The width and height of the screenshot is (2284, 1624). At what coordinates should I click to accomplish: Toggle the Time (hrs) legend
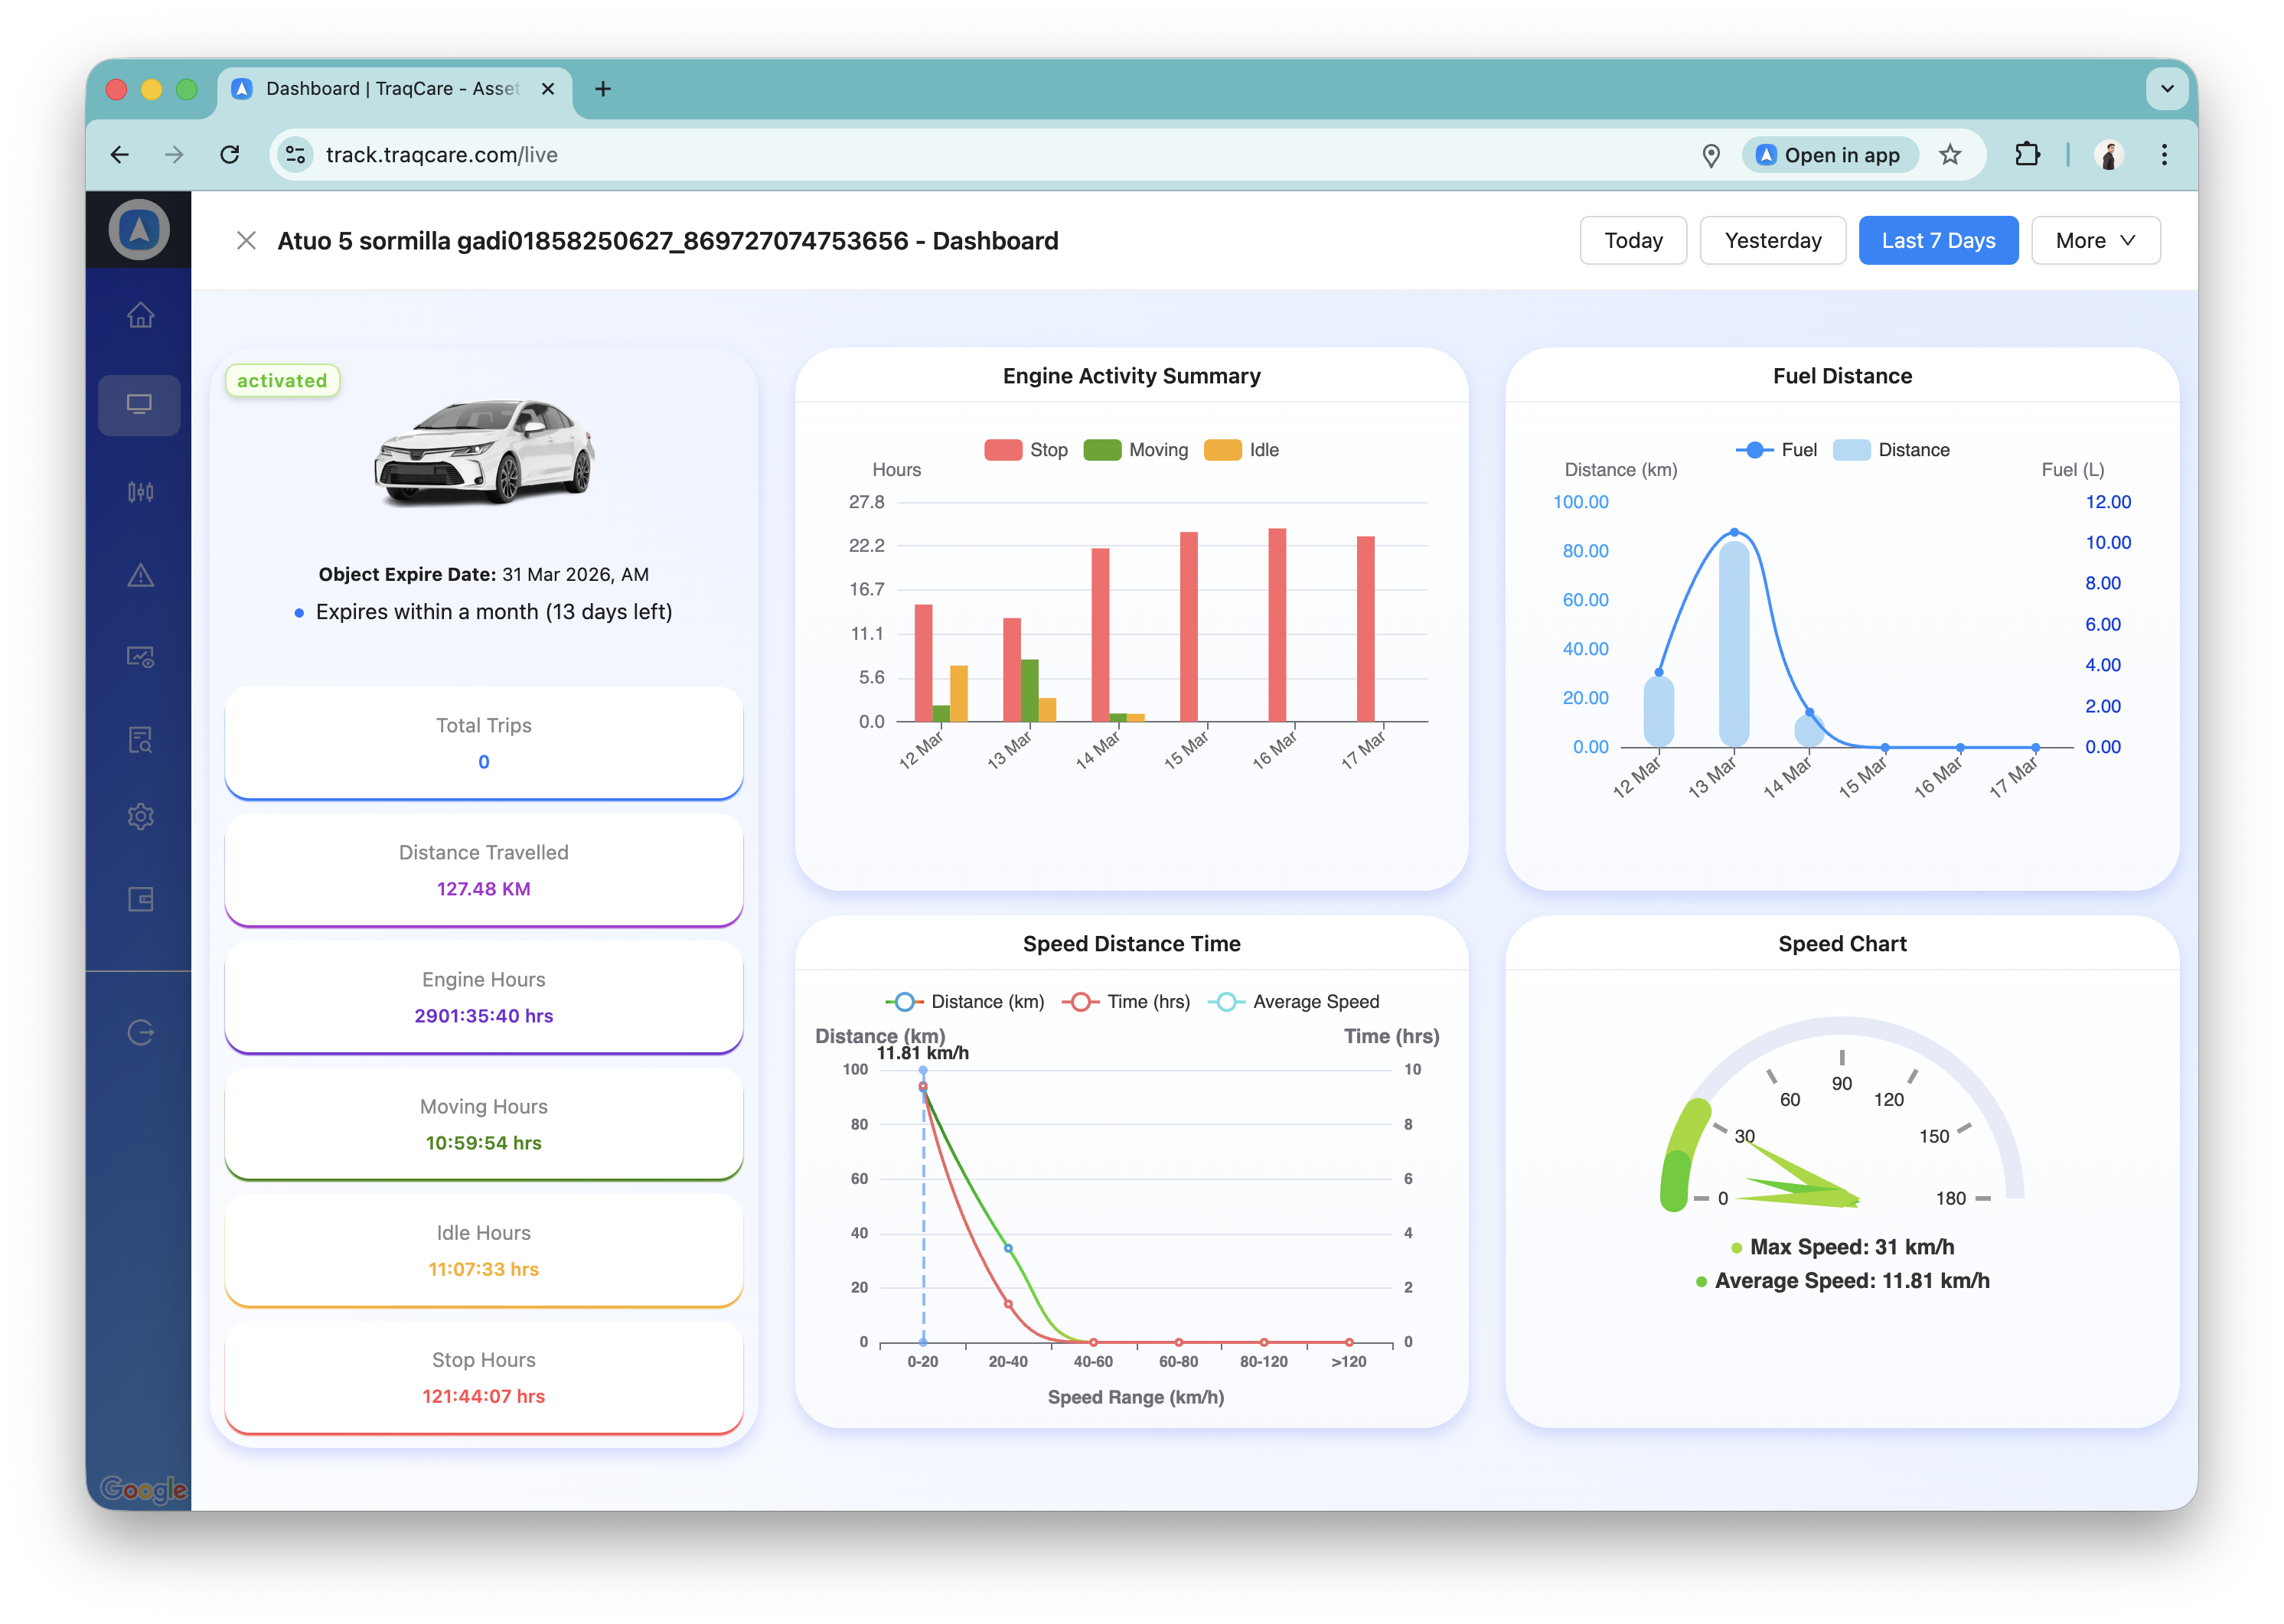click(1126, 1002)
